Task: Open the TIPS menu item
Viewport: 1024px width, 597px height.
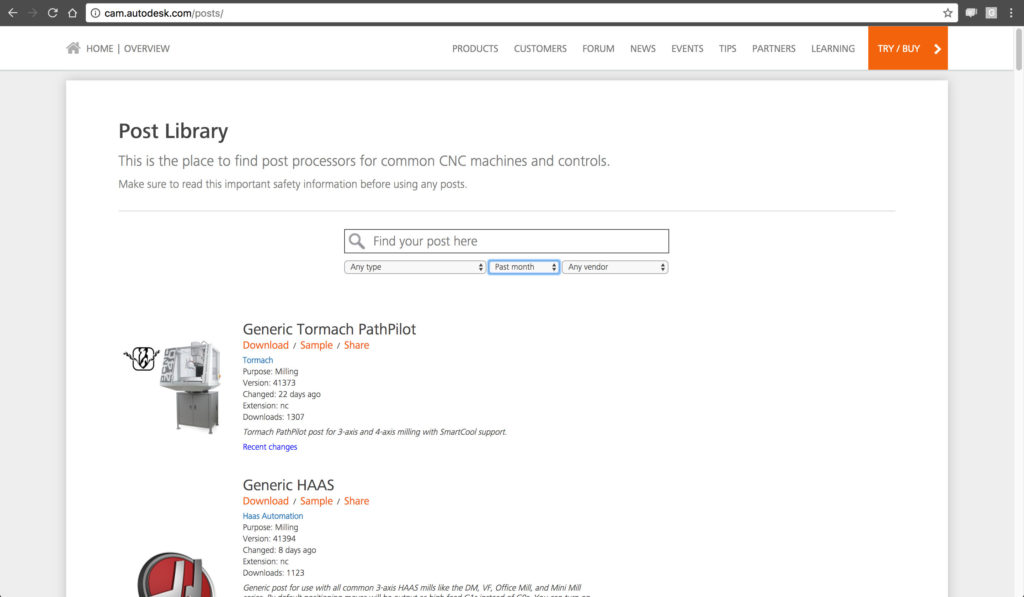Action: coord(728,48)
